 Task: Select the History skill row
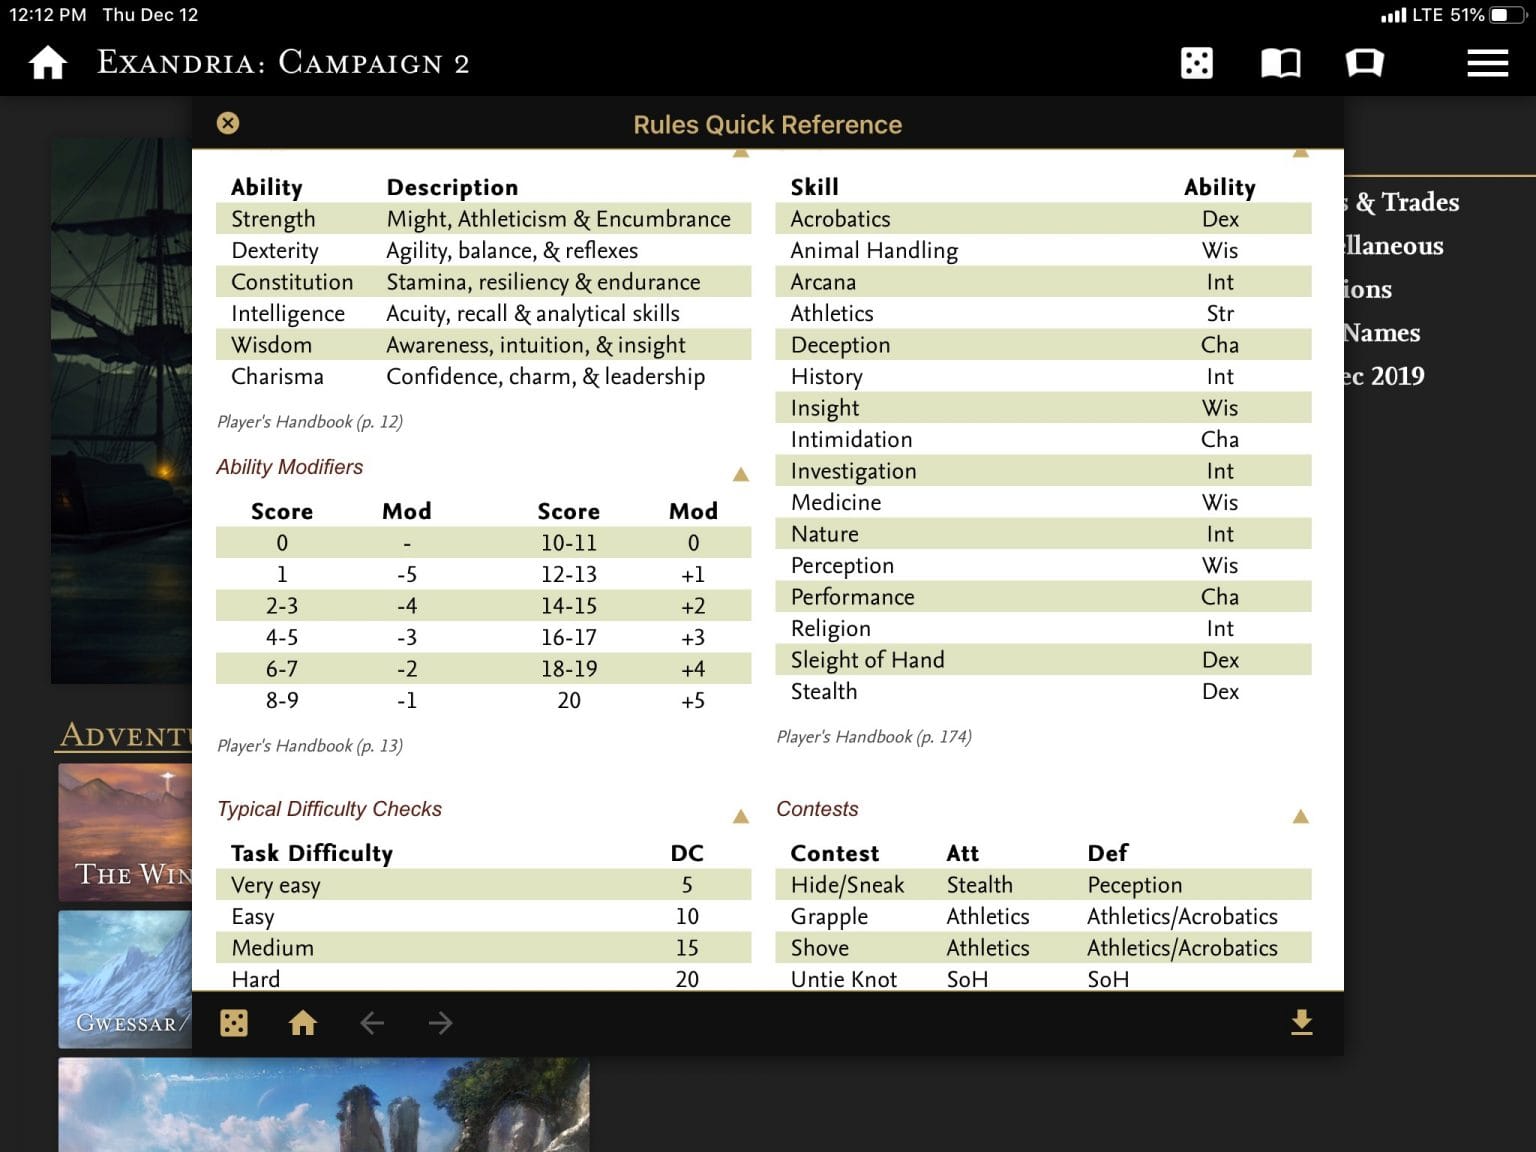pyautogui.click(x=1043, y=376)
